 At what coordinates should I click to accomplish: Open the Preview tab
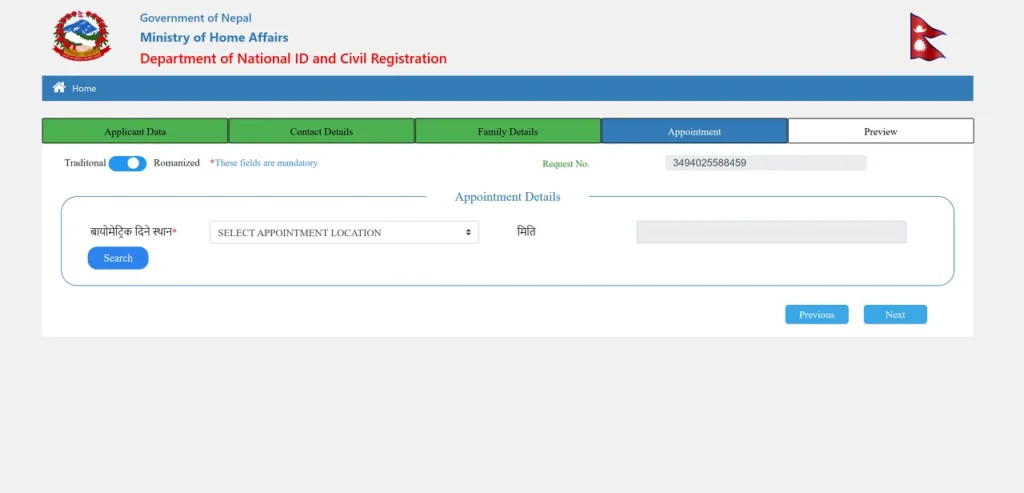pos(881,131)
